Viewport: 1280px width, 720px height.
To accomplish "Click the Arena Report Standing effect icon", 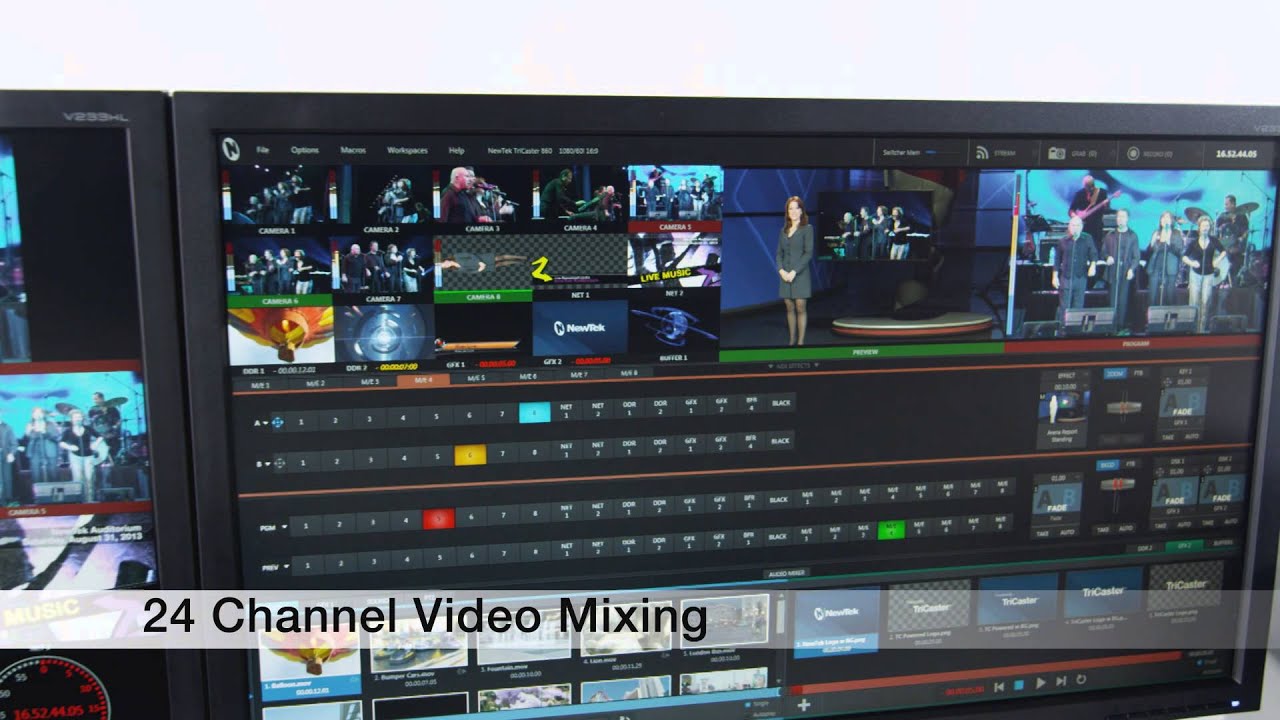I will coord(1063,410).
